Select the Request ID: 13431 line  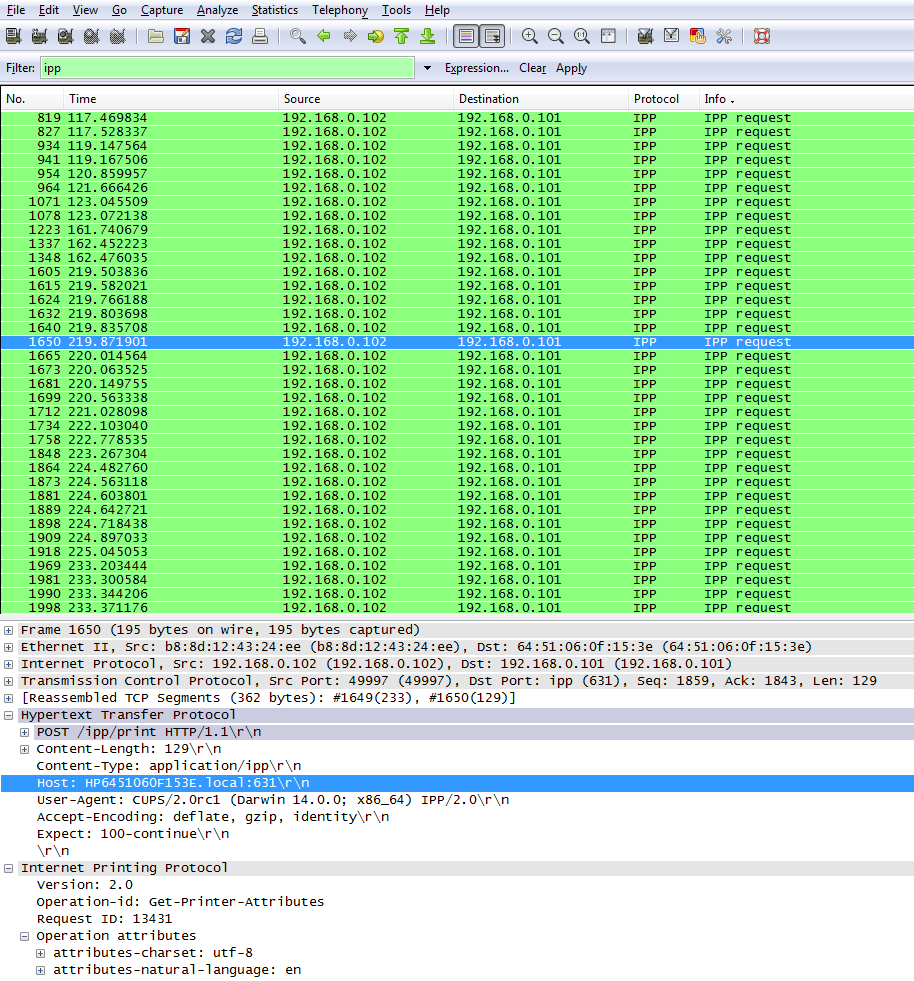point(104,919)
